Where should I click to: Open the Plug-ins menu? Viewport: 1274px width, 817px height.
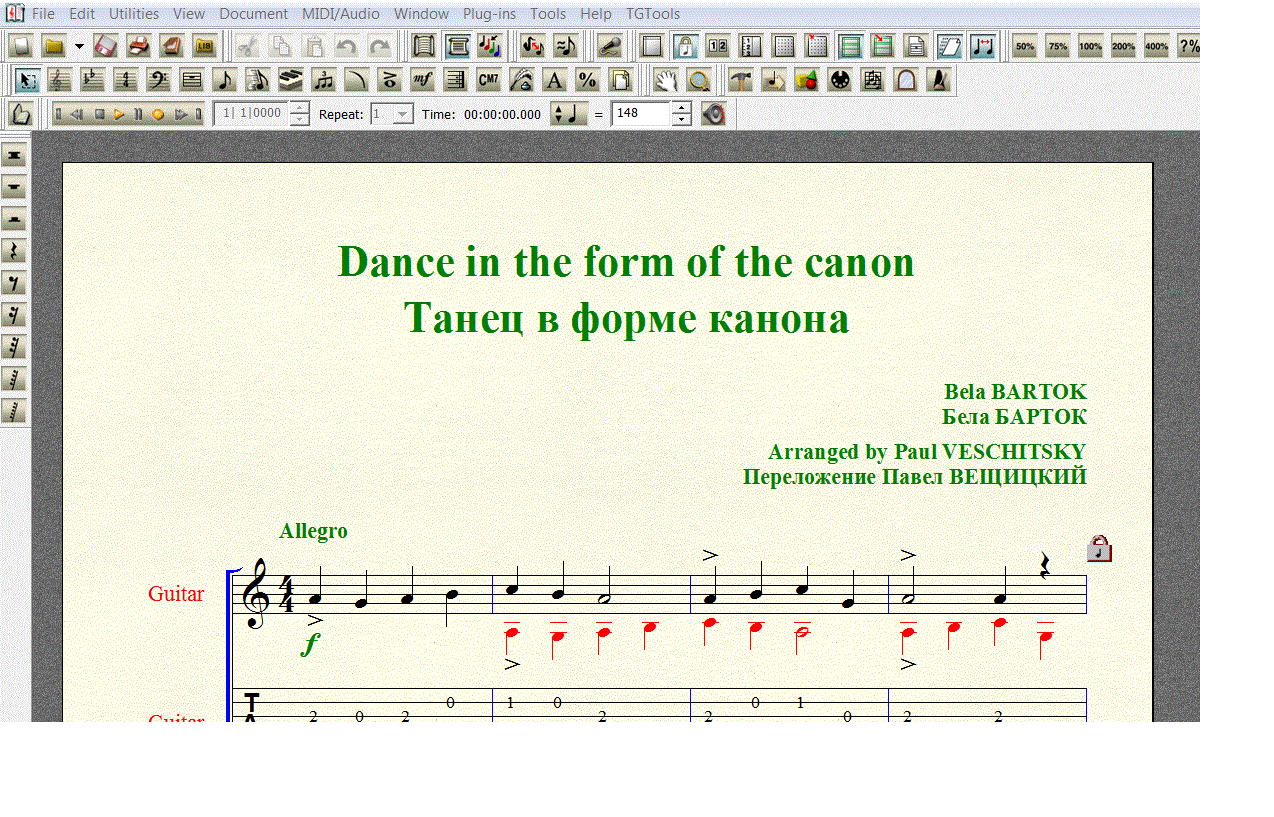(x=489, y=14)
